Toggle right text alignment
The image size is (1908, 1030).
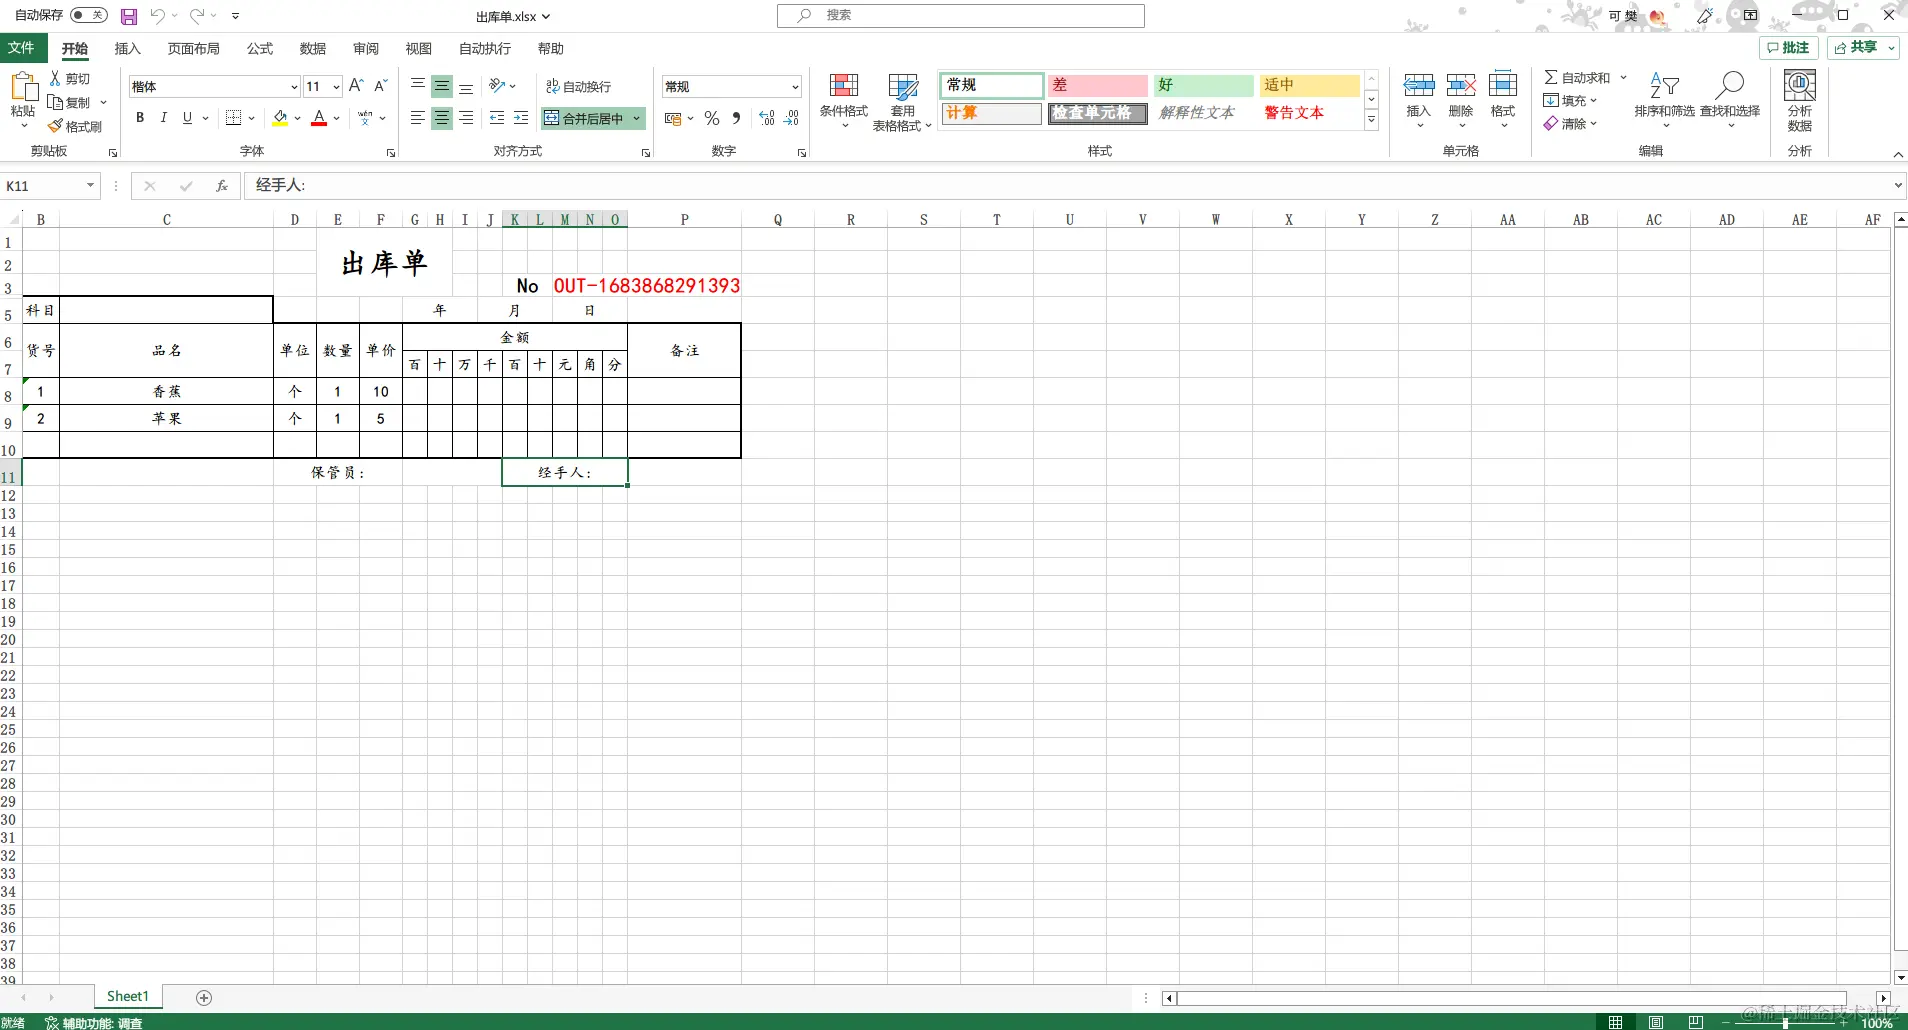(466, 118)
